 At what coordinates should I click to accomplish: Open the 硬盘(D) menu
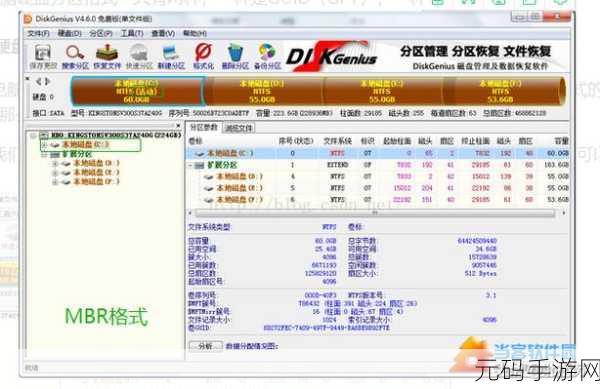pyautogui.click(x=69, y=34)
